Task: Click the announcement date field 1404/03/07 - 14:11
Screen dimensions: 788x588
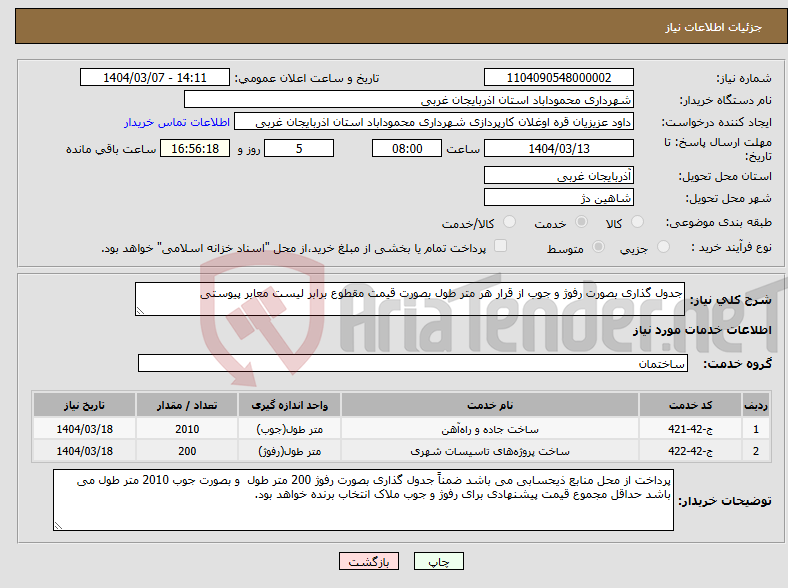Action: [x=155, y=77]
